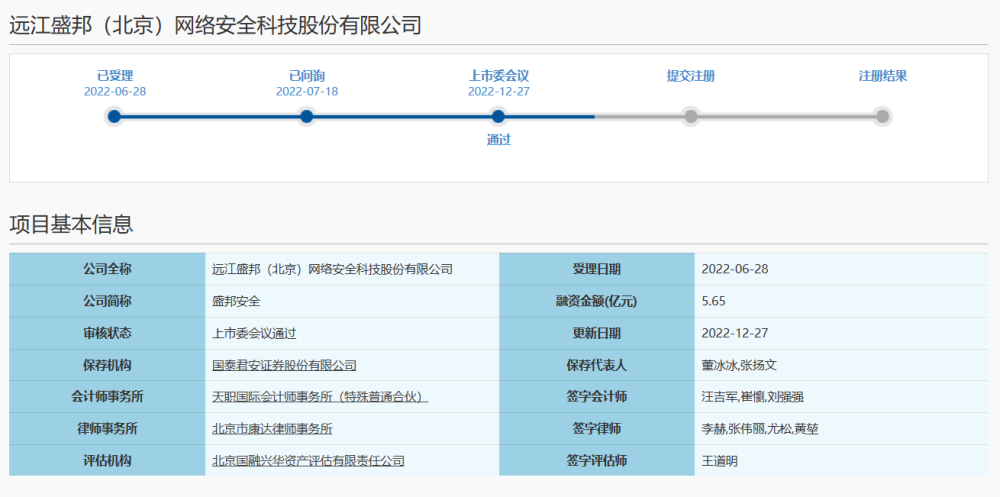Click the 项目基本信息 section heading
1000x497 pixels.
coord(71,224)
